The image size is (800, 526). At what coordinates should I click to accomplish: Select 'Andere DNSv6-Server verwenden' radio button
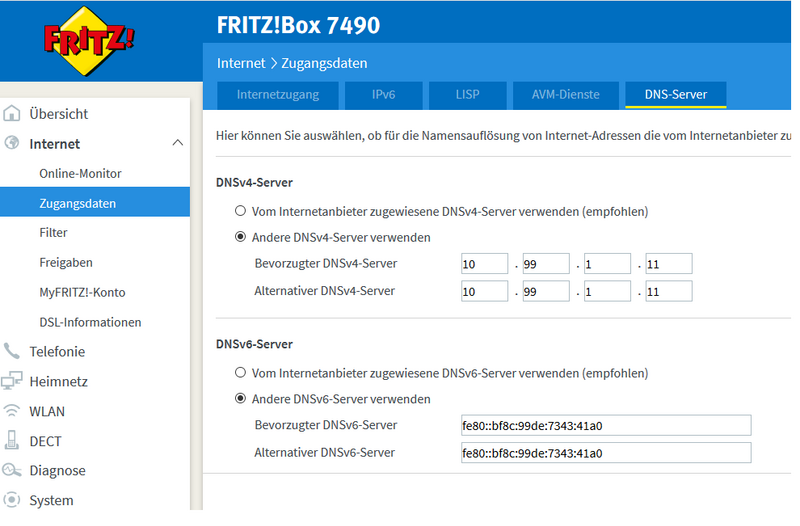tap(240, 399)
